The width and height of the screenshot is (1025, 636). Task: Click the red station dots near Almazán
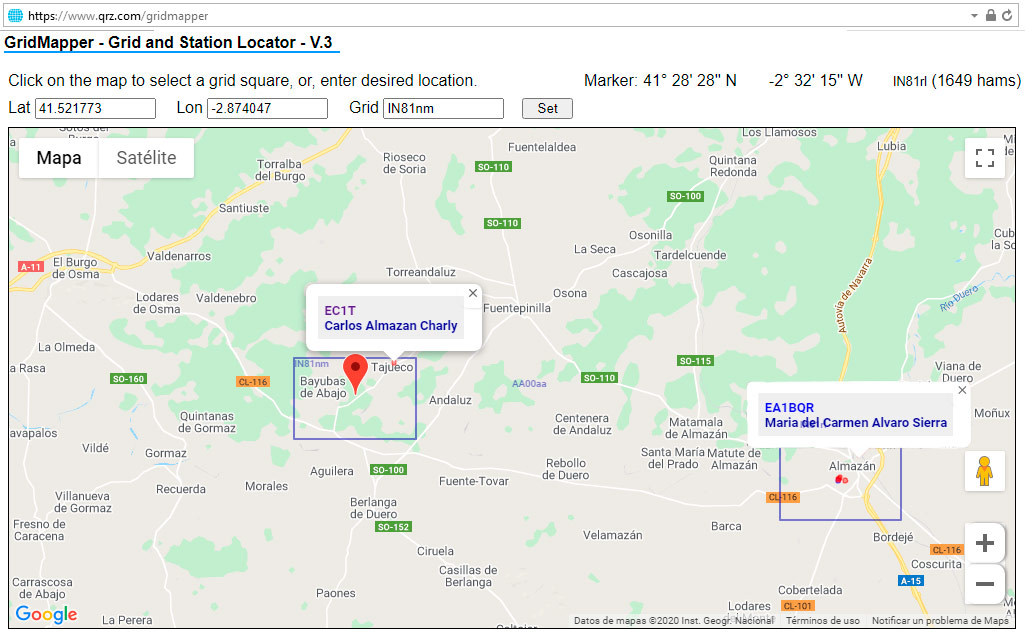pos(841,480)
